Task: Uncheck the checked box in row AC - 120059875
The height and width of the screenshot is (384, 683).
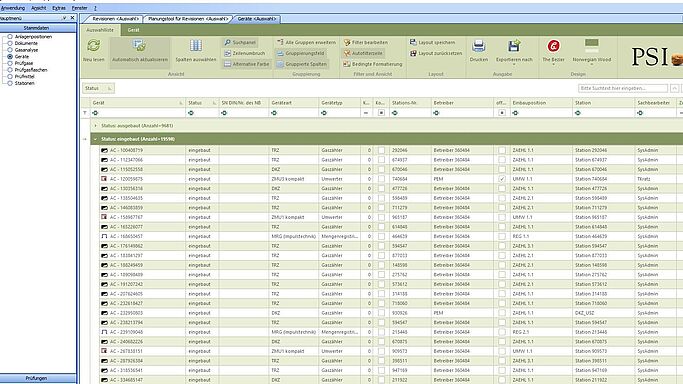Action: tap(502, 179)
